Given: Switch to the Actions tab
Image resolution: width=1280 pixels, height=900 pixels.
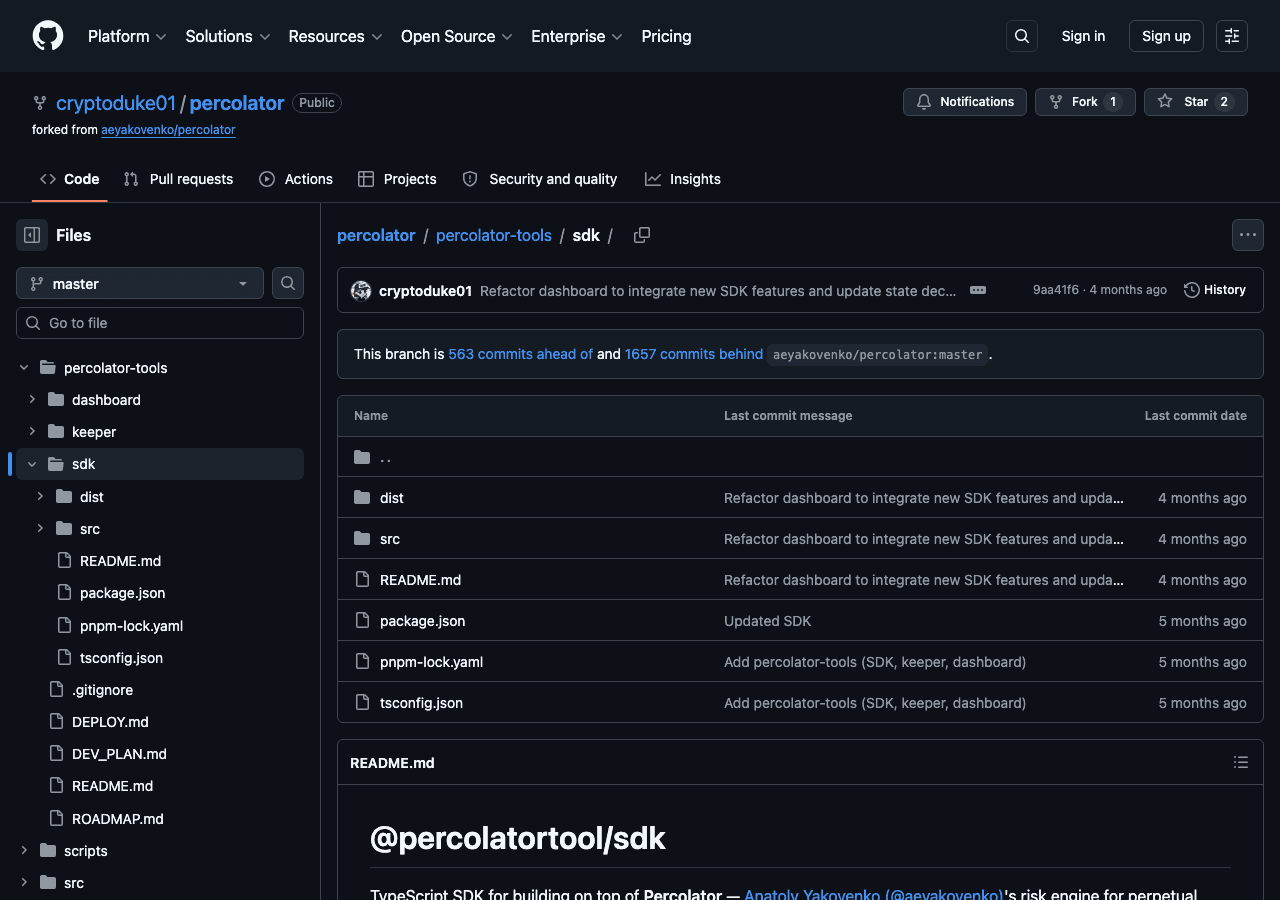Looking at the screenshot, I should point(296,179).
